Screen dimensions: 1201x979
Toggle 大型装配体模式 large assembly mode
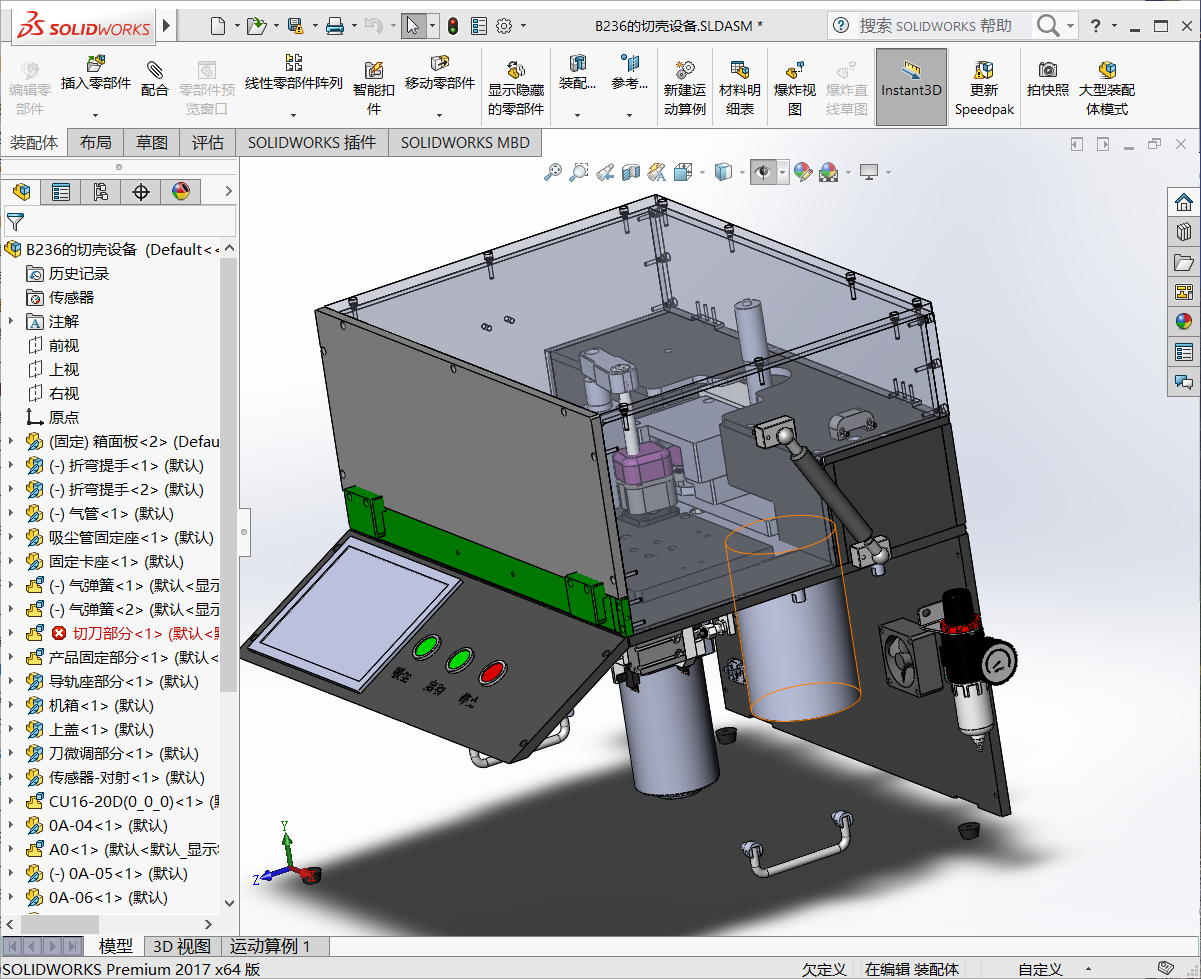point(1107,88)
